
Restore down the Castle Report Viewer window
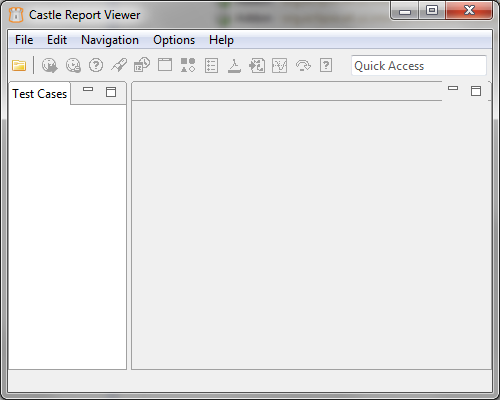[x=432, y=11]
